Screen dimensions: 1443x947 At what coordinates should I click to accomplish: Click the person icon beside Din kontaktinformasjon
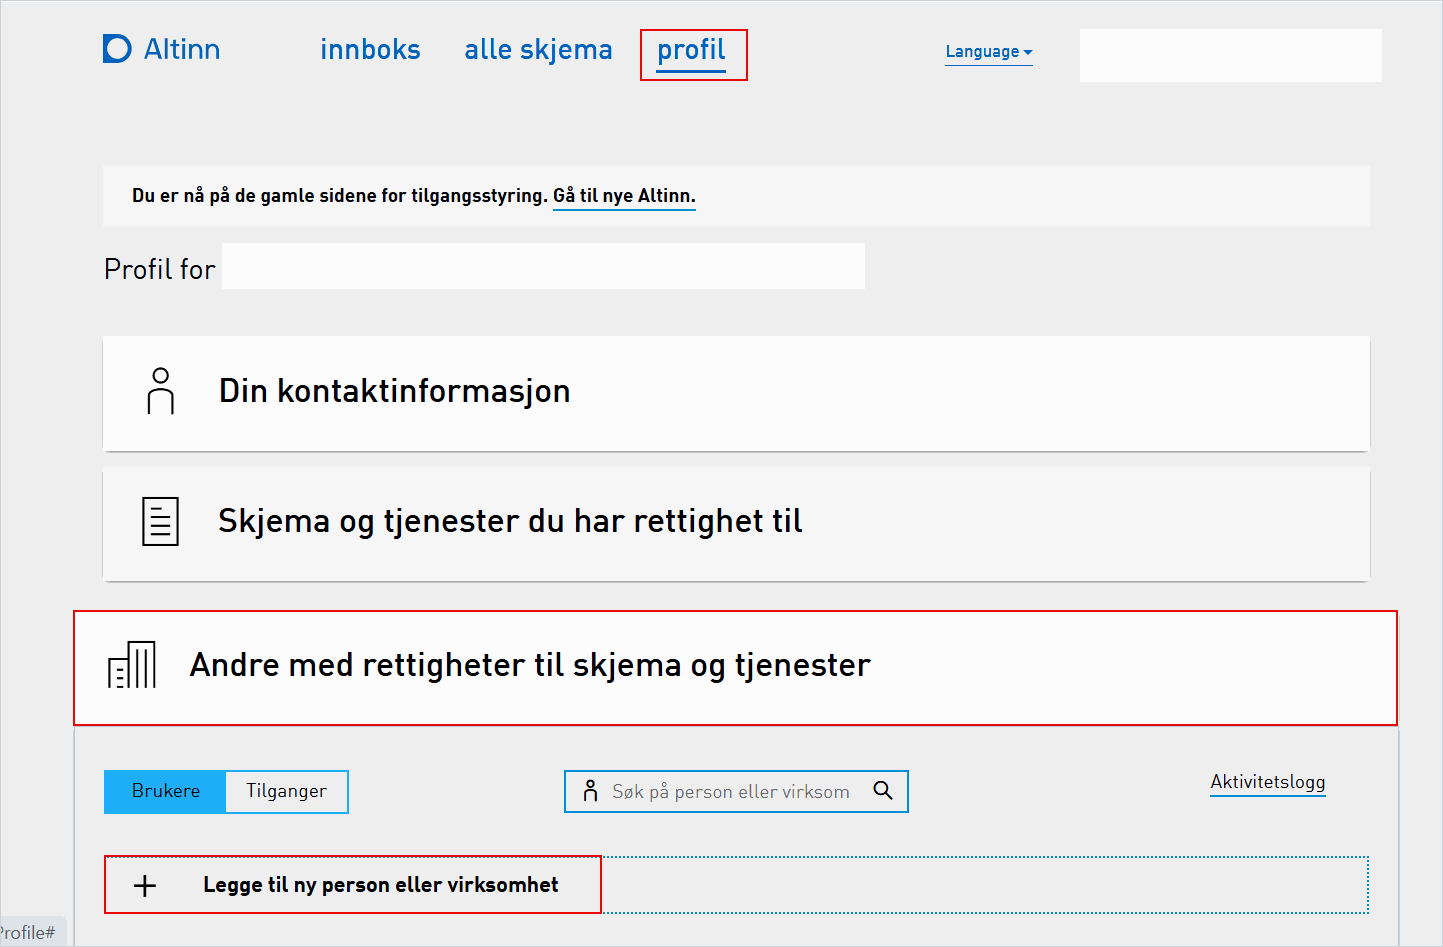pyautogui.click(x=160, y=392)
